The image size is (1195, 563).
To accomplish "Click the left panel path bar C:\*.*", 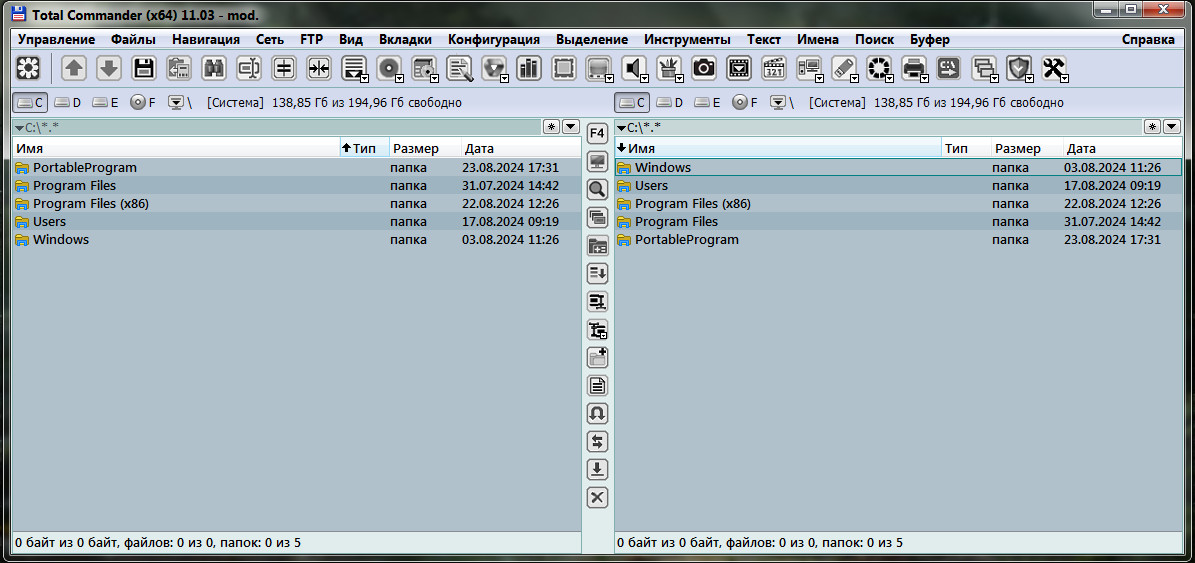I will (x=277, y=127).
